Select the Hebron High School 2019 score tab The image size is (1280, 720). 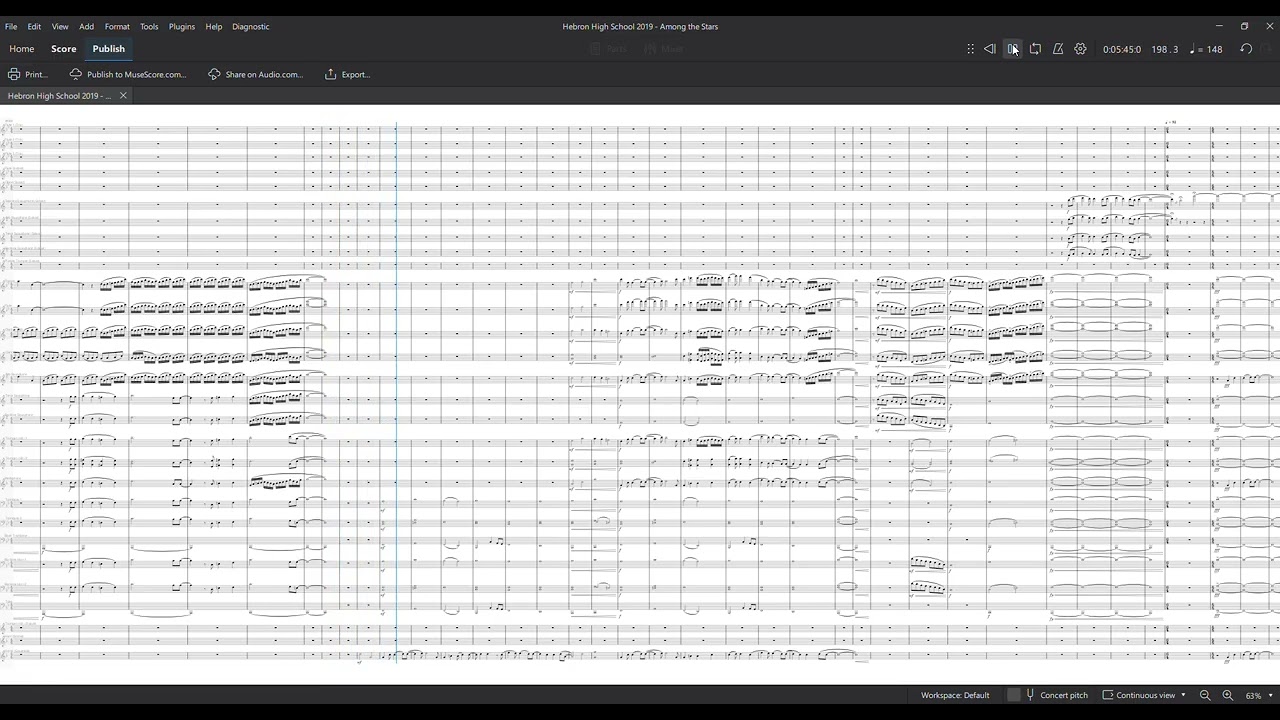(59, 96)
